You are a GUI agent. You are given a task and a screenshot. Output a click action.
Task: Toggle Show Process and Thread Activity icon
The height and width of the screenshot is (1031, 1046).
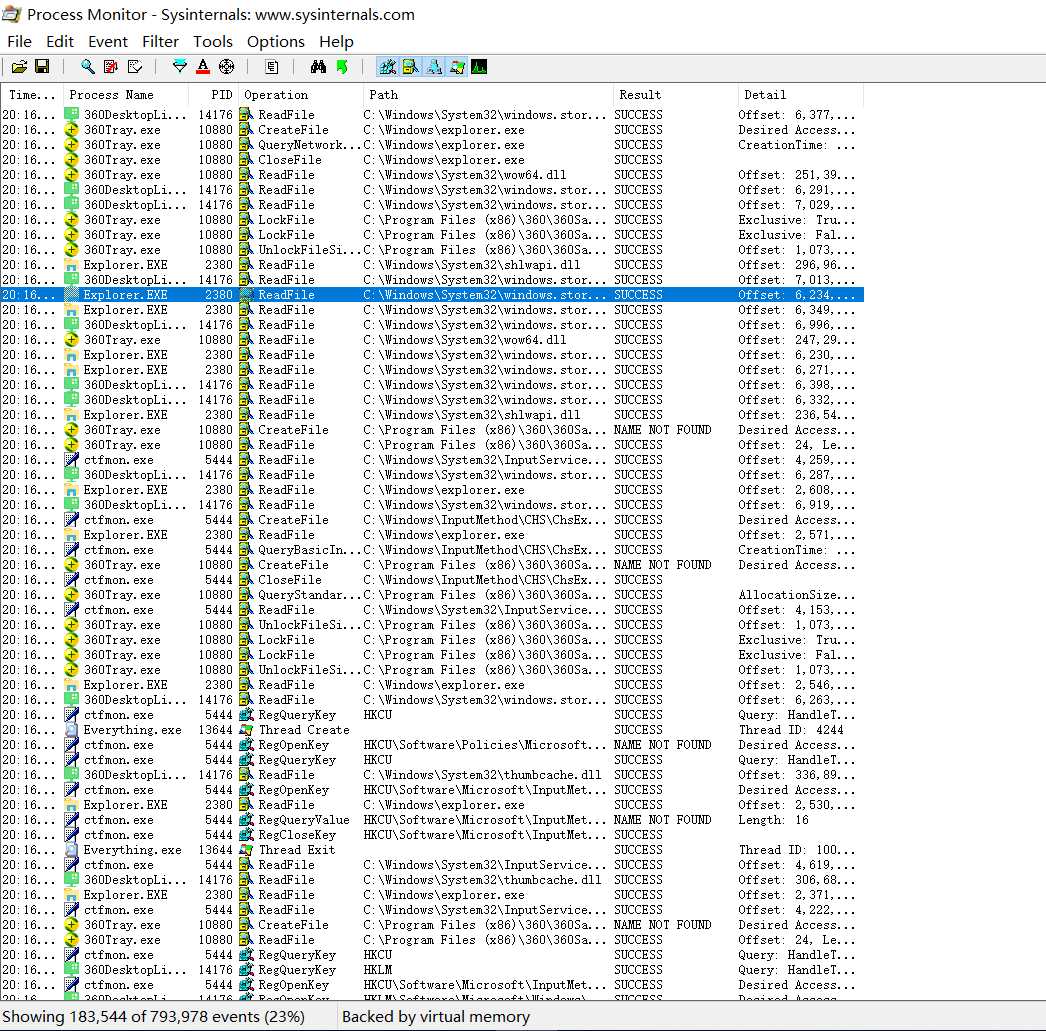(x=457, y=67)
